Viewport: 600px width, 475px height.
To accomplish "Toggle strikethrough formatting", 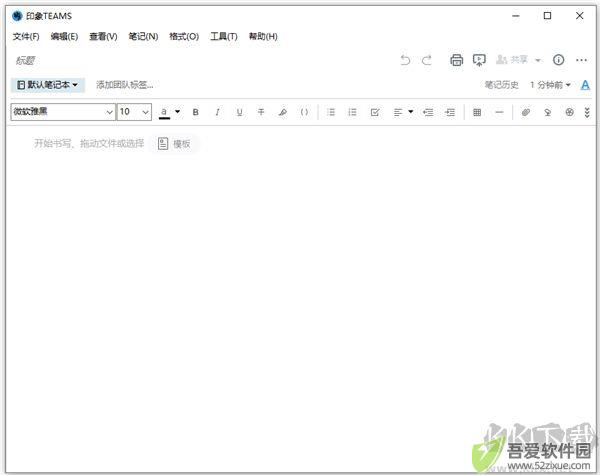I will point(261,112).
